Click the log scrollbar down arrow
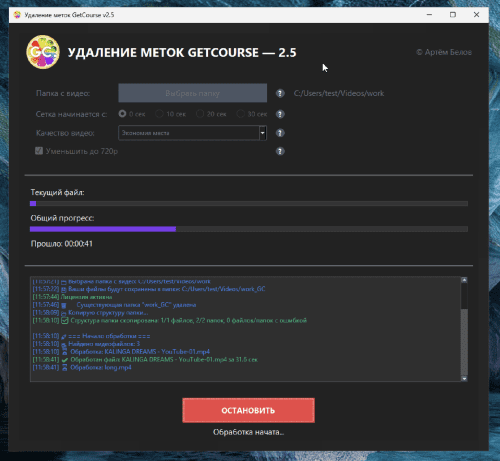 [464, 378]
